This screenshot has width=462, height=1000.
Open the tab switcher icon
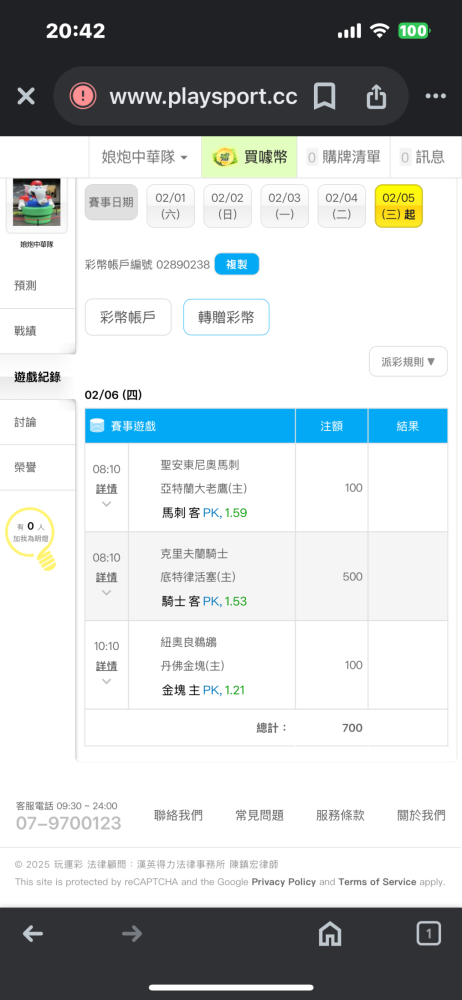(x=428, y=934)
